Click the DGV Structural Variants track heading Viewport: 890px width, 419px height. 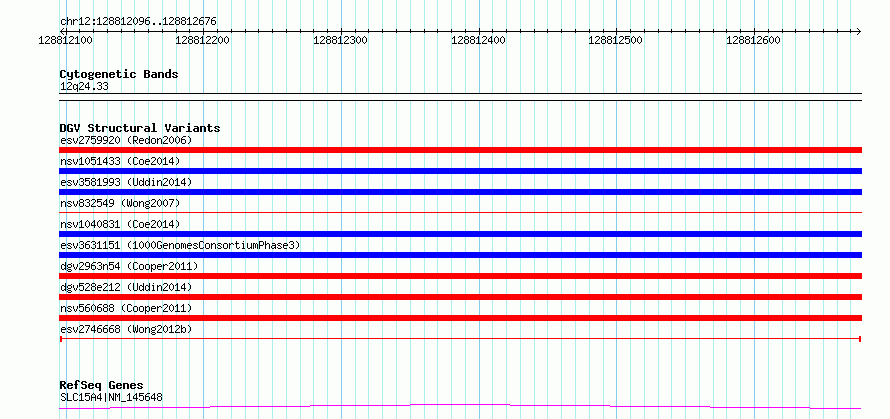(x=140, y=128)
